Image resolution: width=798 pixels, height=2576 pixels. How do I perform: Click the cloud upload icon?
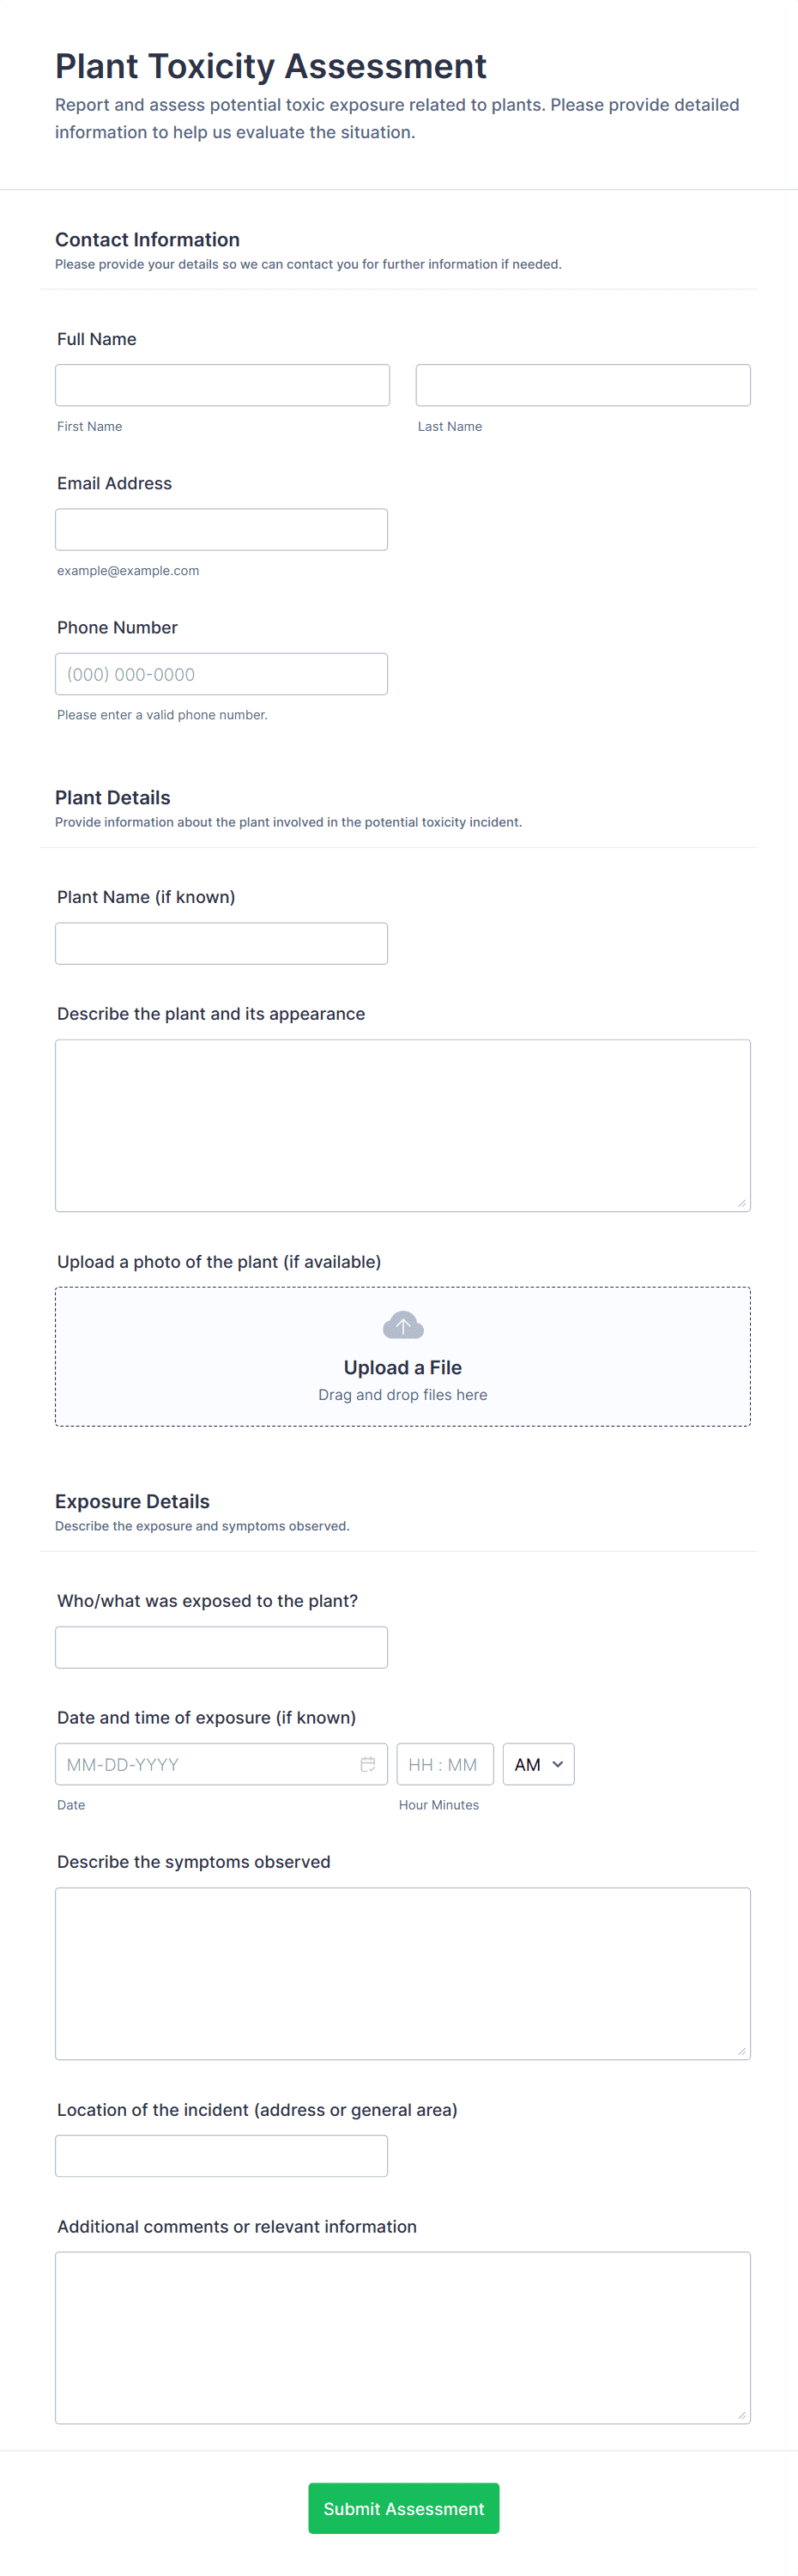coord(403,1326)
